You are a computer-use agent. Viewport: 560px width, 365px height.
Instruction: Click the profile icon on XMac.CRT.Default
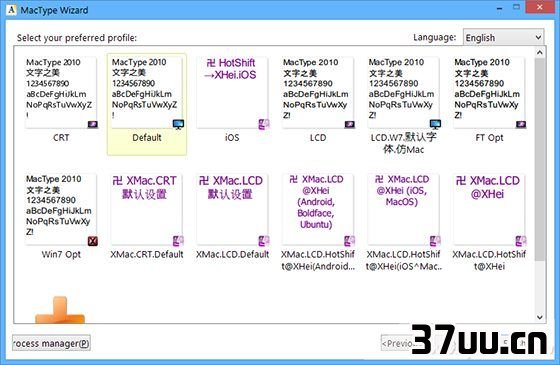pyautogui.click(x=178, y=241)
